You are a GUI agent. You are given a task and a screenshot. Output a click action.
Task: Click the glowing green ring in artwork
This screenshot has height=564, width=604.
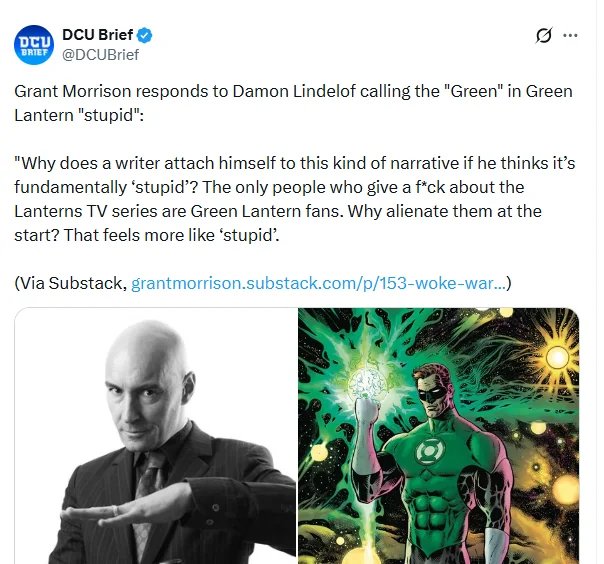[367, 385]
